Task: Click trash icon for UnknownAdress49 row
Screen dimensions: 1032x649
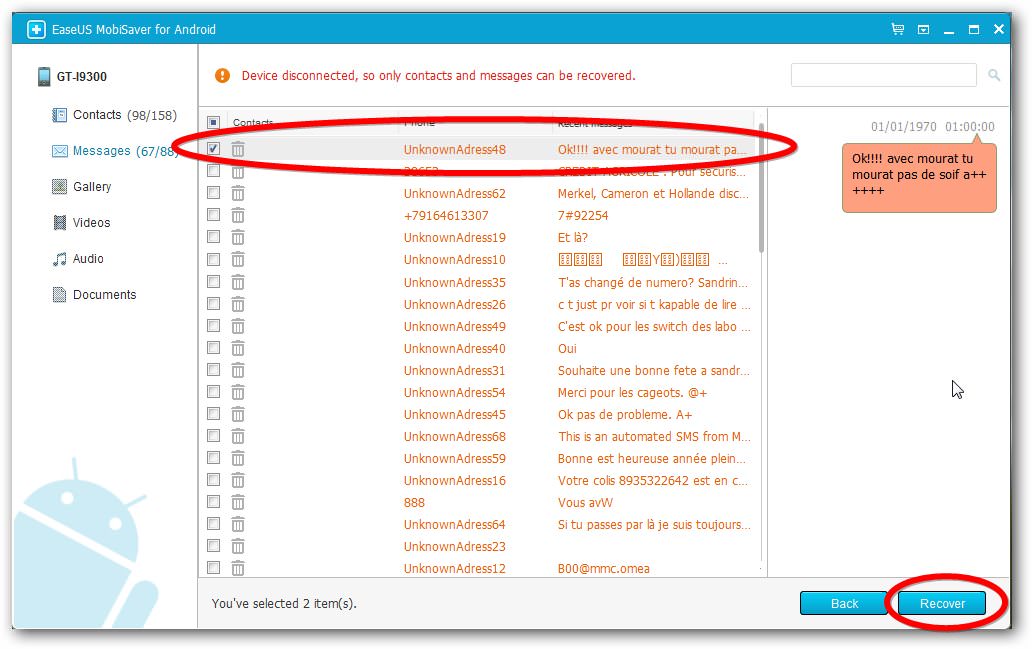Action: click(238, 326)
